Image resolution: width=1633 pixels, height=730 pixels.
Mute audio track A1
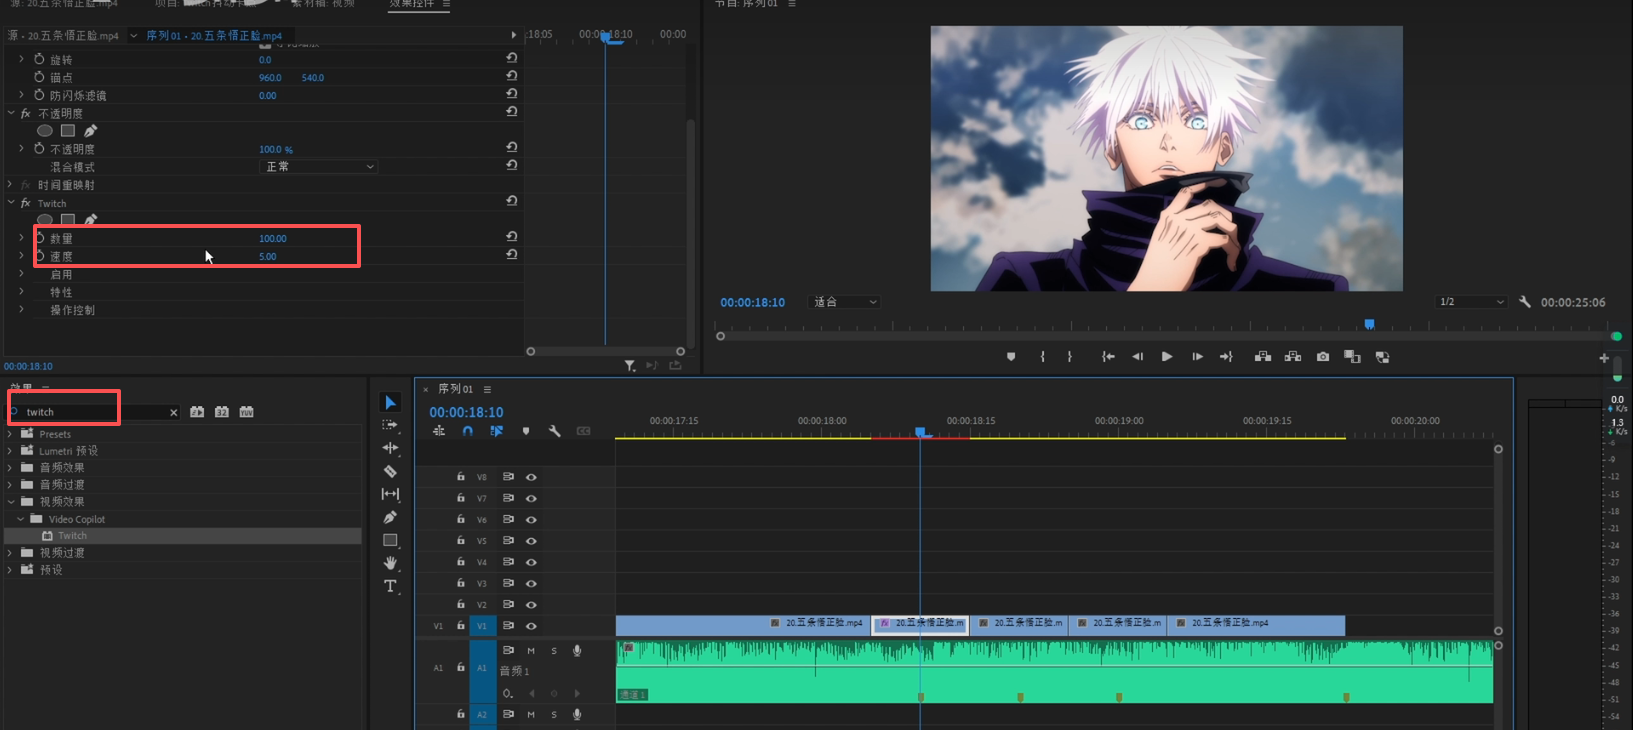pyautogui.click(x=531, y=651)
